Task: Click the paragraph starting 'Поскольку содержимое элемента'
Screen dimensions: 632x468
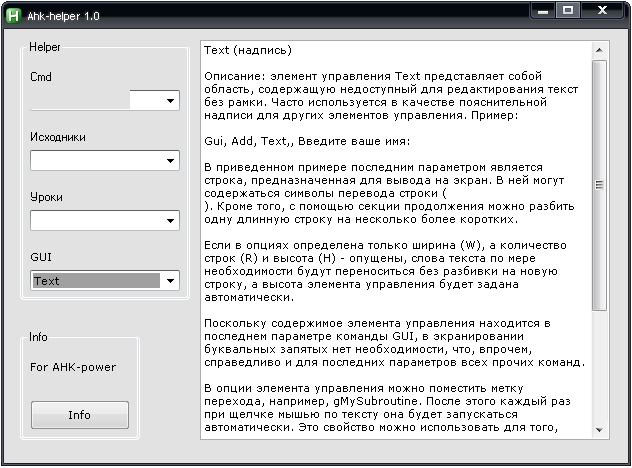Action: point(395,343)
